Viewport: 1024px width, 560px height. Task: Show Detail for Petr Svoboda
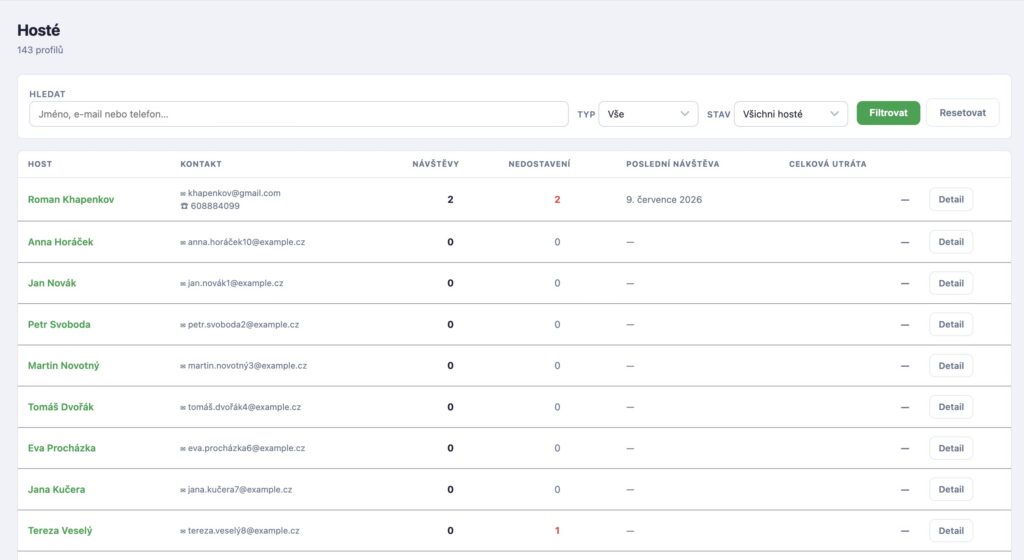coord(951,324)
